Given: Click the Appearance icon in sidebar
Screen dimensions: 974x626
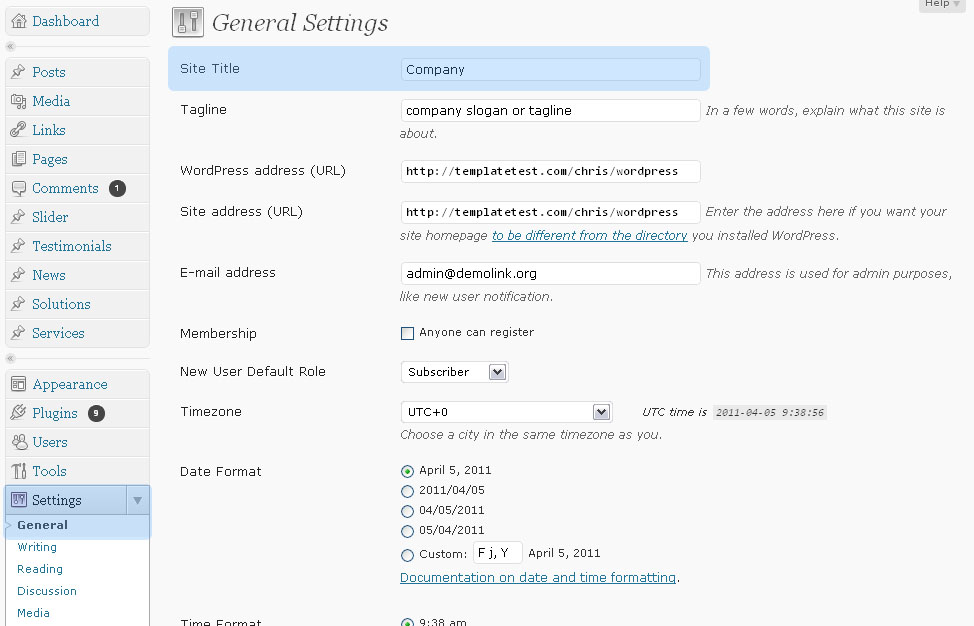Looking at the screenshot, I should pyautogui.click(x=18, y=384).
